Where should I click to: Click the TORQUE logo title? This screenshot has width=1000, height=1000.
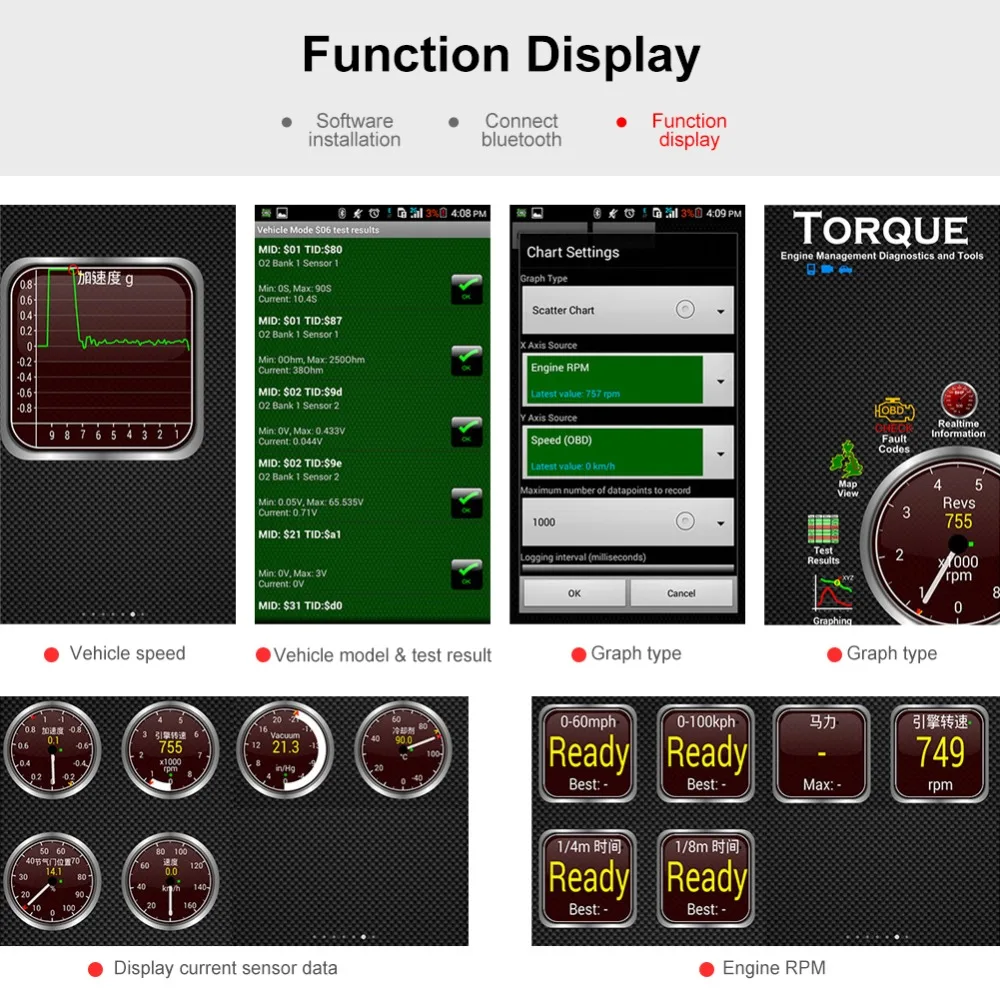click(881, 230)
